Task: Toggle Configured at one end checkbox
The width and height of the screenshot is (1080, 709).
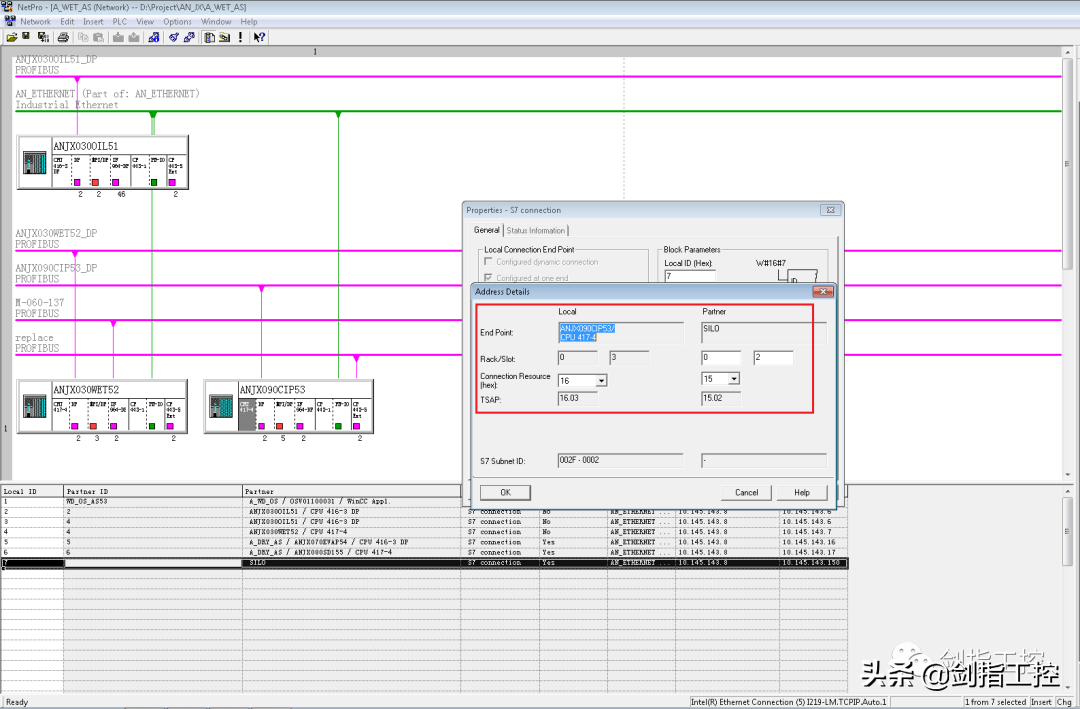Action: tap(490, 278)
